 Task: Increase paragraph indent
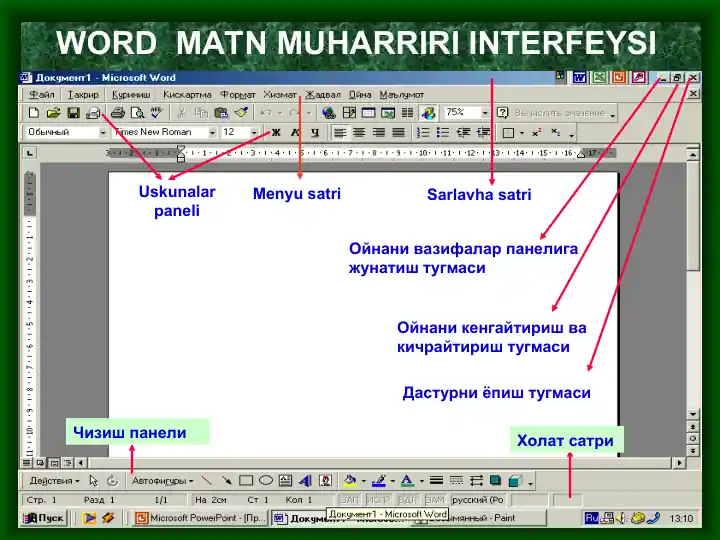point(483,133)
